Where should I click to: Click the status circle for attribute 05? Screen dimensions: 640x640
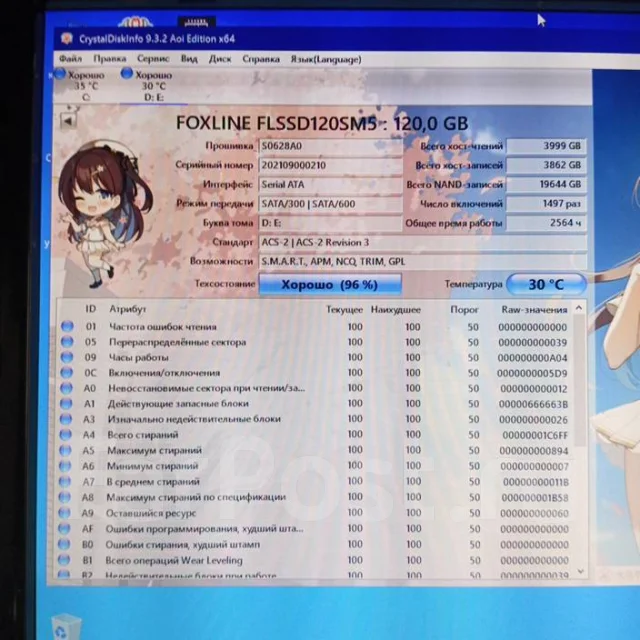click(x=67, y=342)
